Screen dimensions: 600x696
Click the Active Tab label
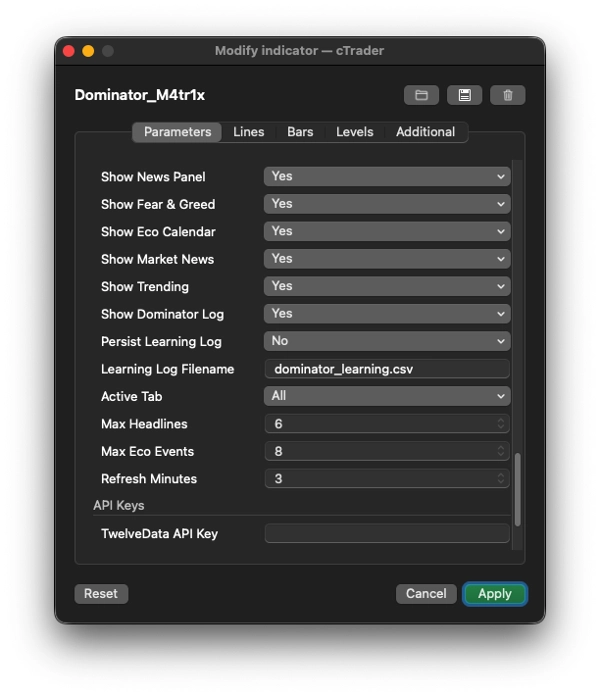point(131,396)
